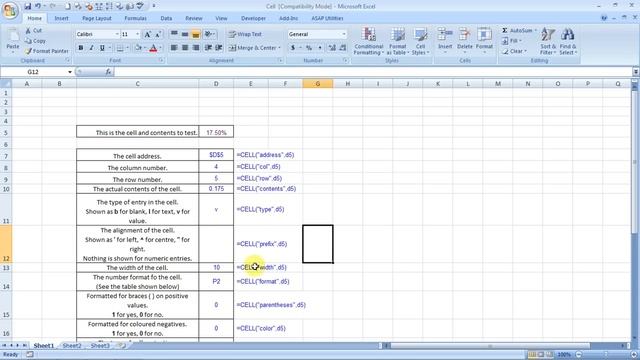640x360 pixels.
Task: Decrease font size with Shrink Font icon
Action: coord(158,34)
